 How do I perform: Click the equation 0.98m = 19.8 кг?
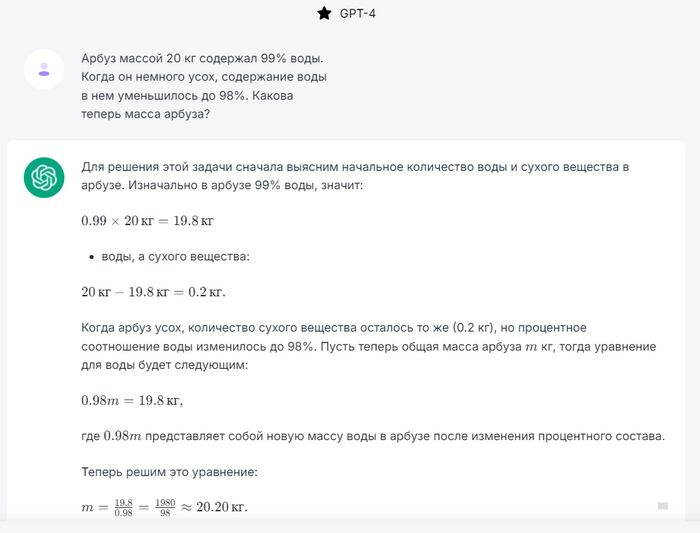132,400
